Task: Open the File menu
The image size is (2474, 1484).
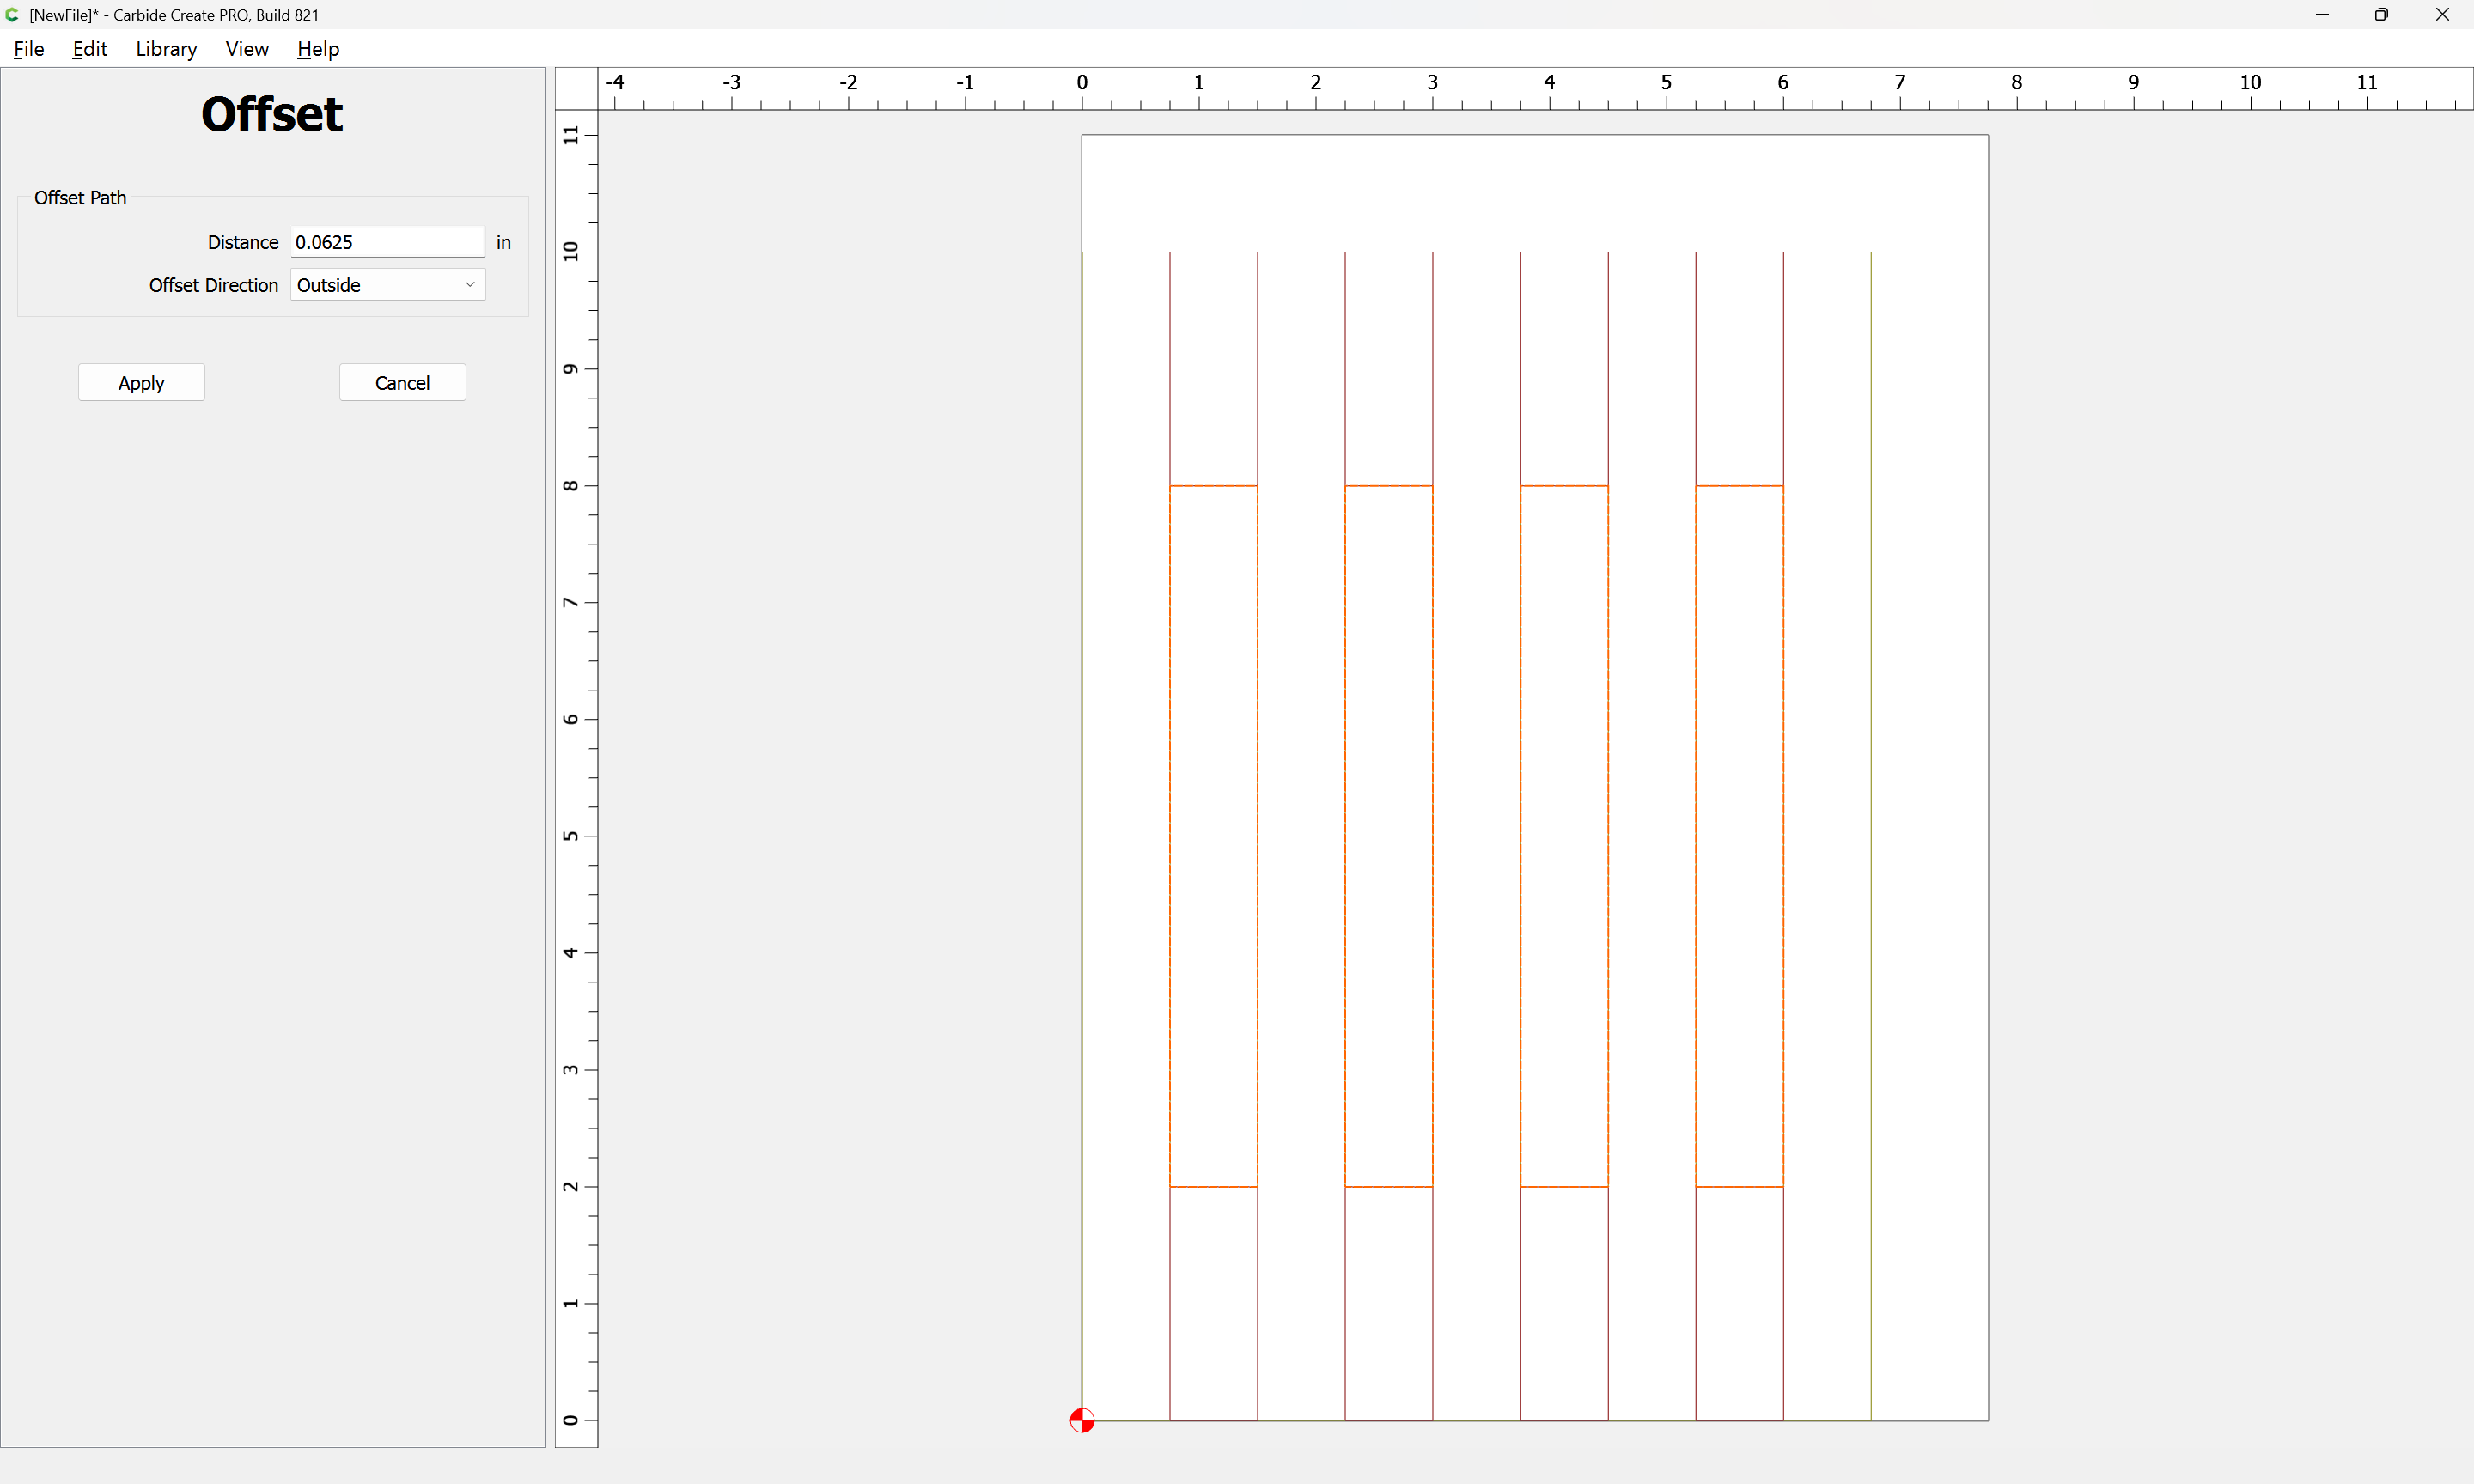Action: point(29,49)
